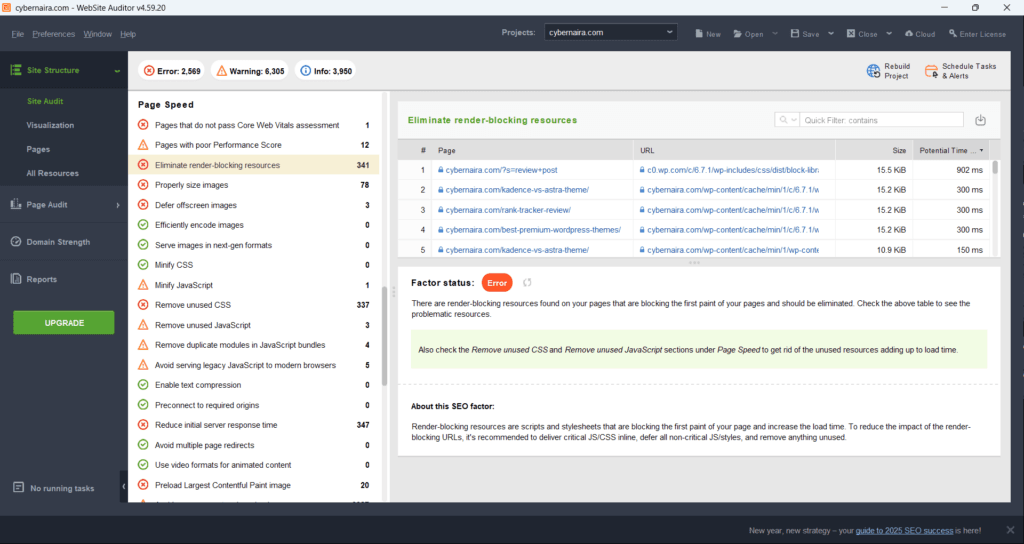
Task: Click the search magnifier in Quick Filter
Action: (x=782, y=120)
